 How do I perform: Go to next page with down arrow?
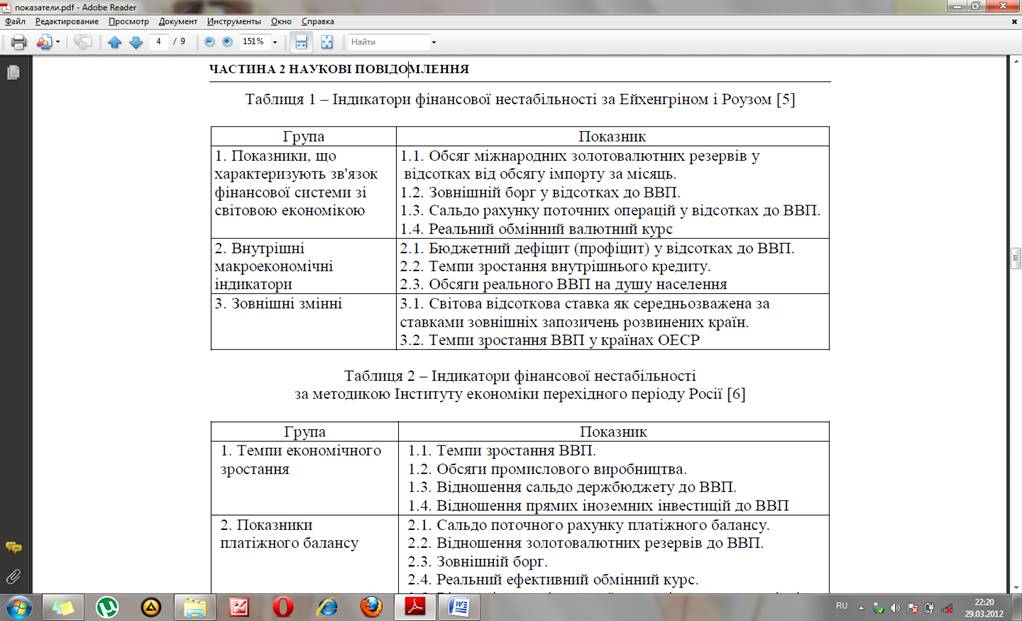click(x=135, y=42)
